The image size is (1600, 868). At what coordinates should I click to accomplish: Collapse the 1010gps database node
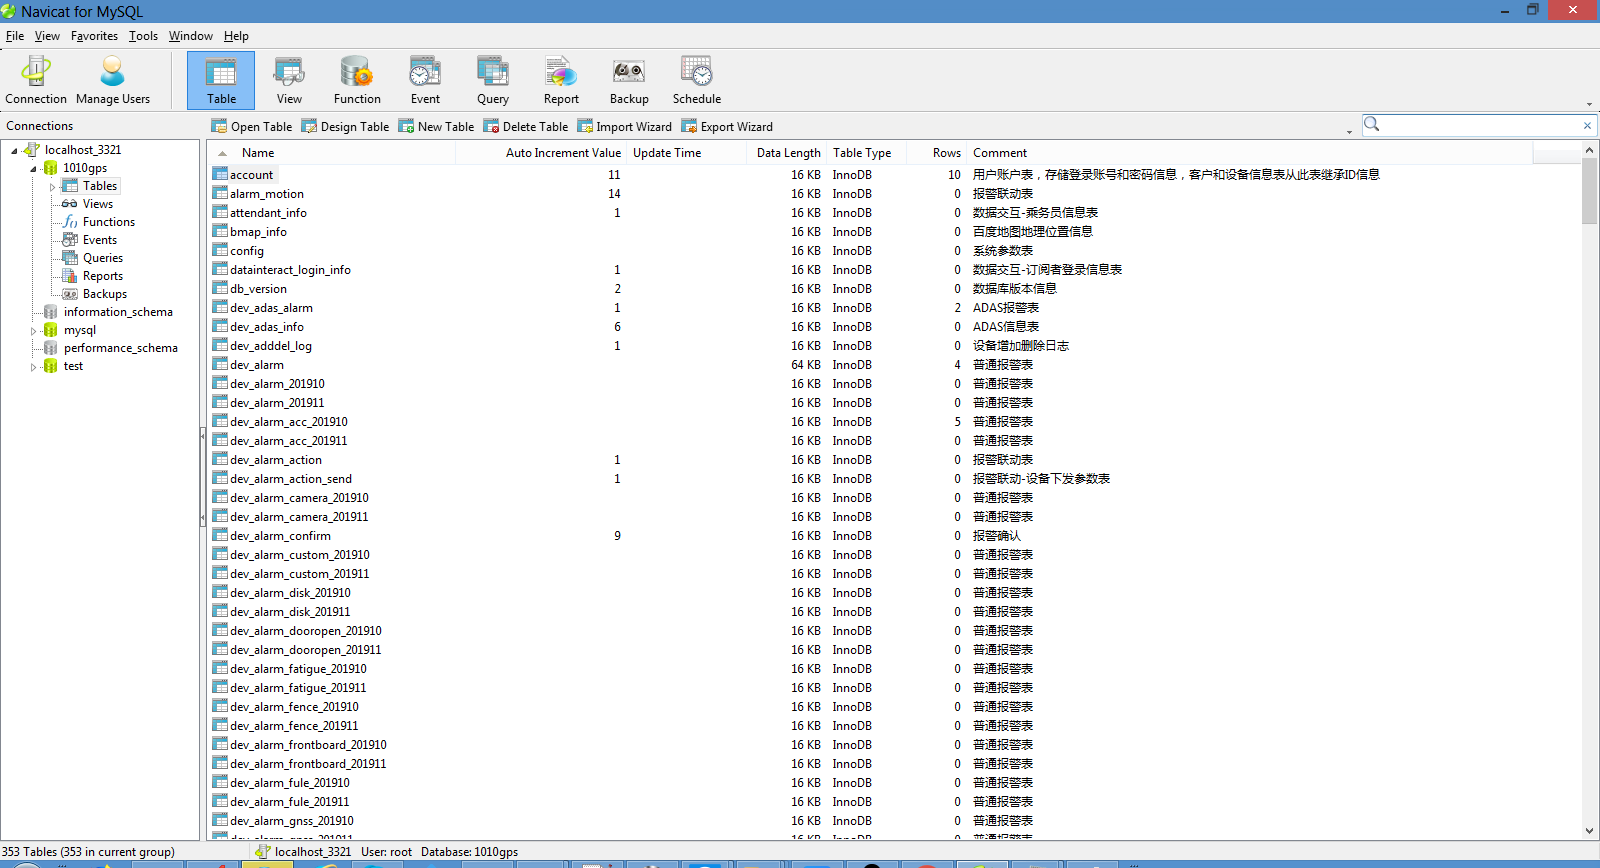coord(33,169)
